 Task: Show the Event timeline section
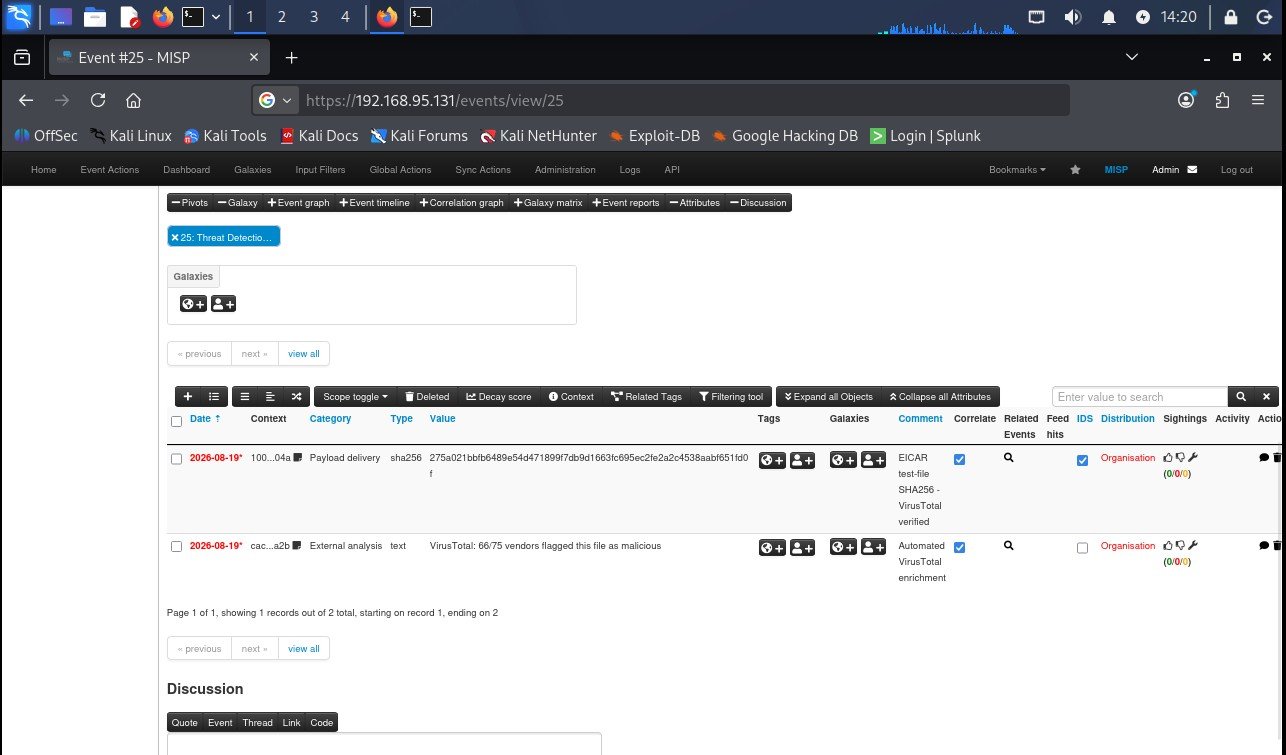click(x=375, y=202)
